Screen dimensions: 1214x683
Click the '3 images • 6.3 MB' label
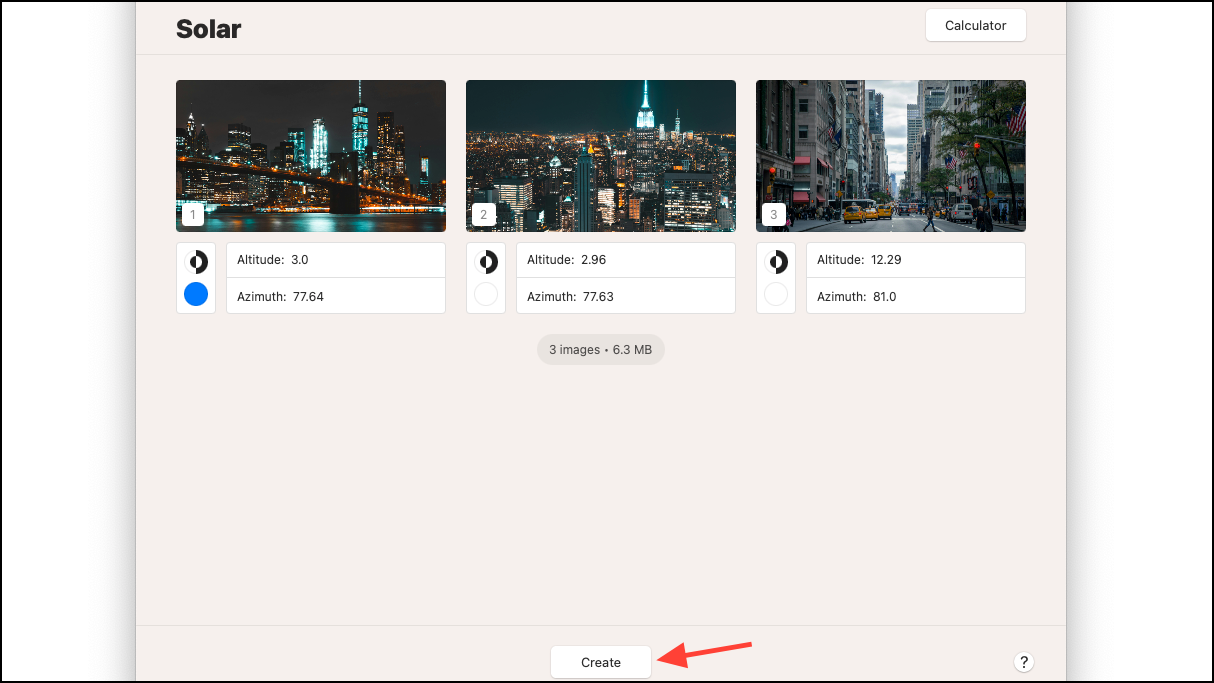[601, 350]
